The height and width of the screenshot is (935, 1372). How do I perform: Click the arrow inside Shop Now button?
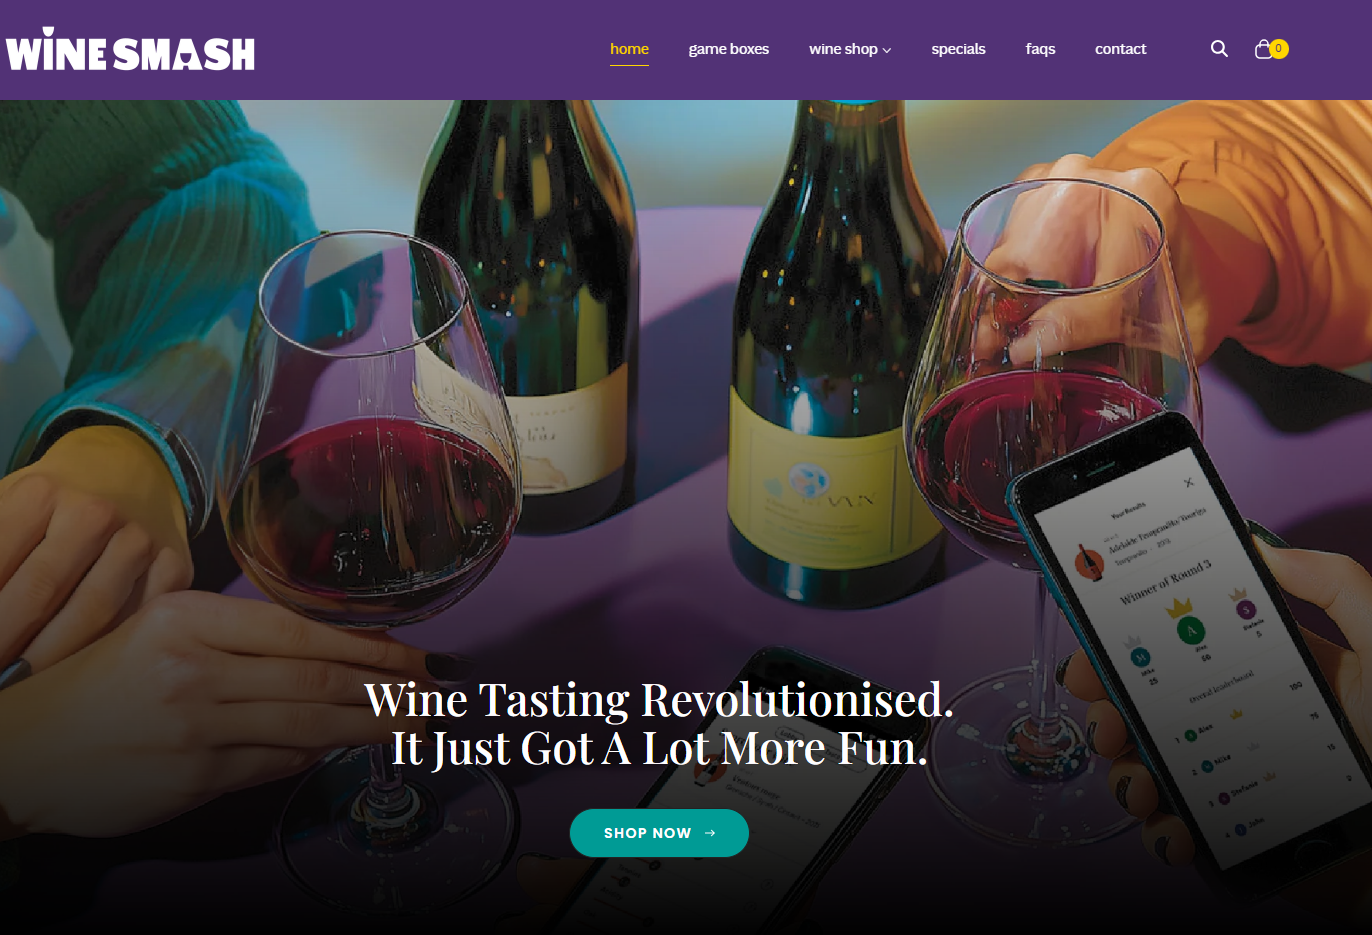(x=710, y=833)
